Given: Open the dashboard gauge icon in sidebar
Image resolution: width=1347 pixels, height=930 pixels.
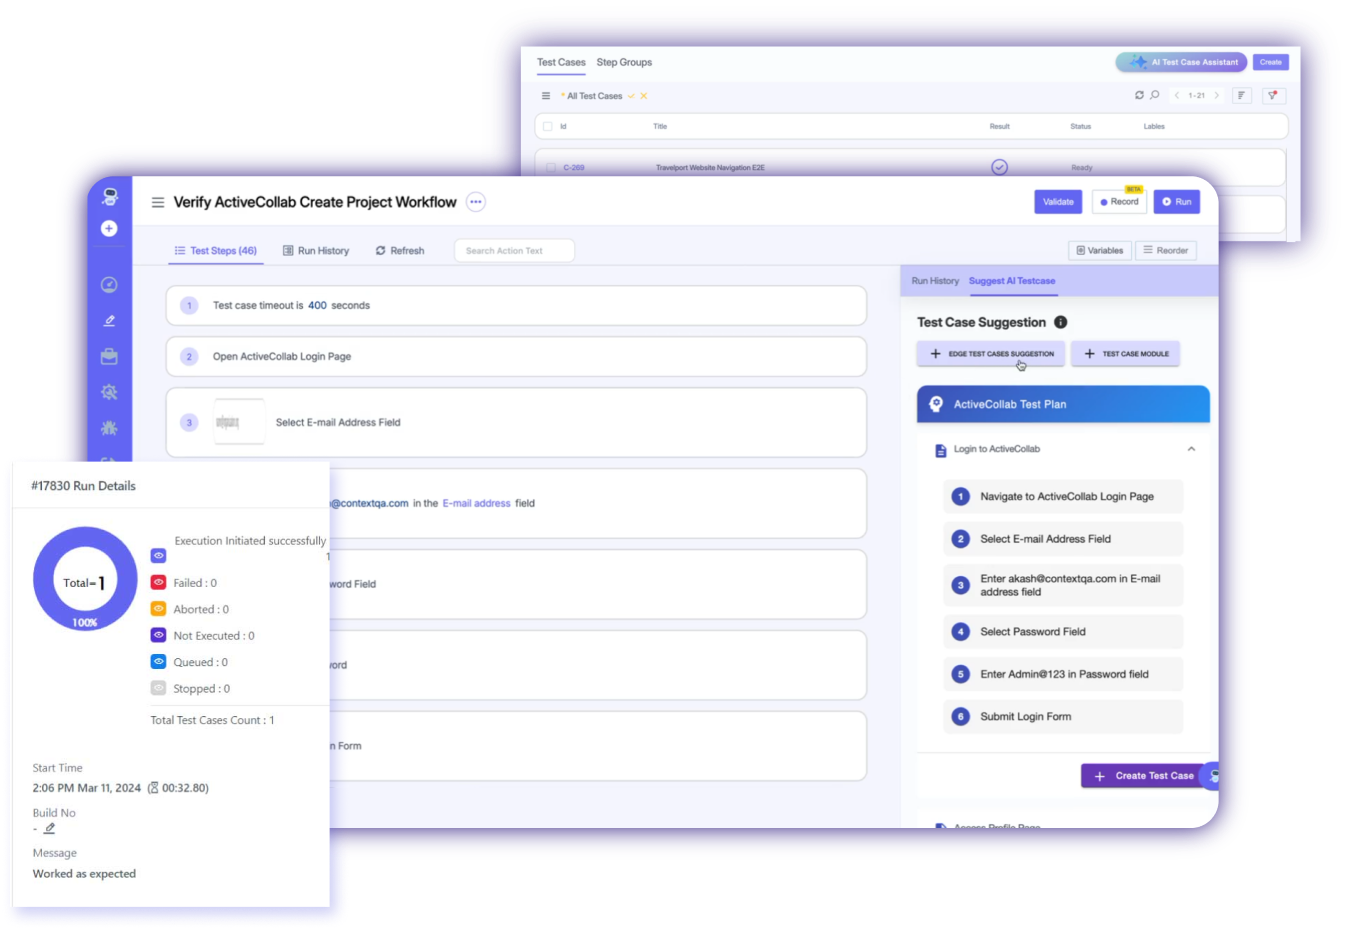Looking at the screenshot, I should 109,285.
